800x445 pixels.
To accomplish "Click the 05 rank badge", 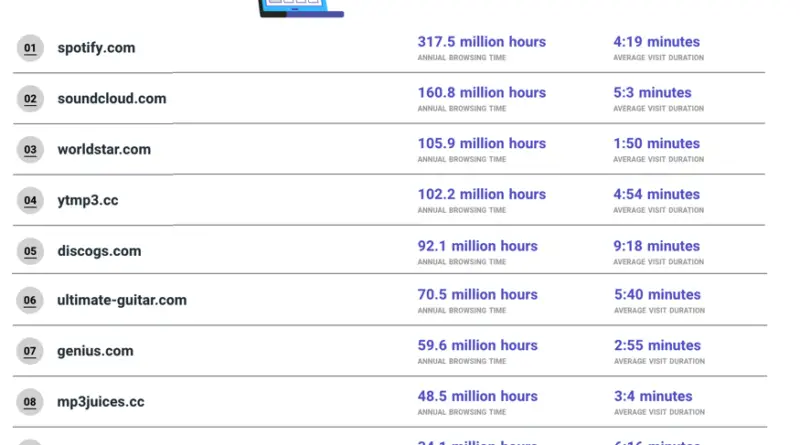I will tap(30, 251).
